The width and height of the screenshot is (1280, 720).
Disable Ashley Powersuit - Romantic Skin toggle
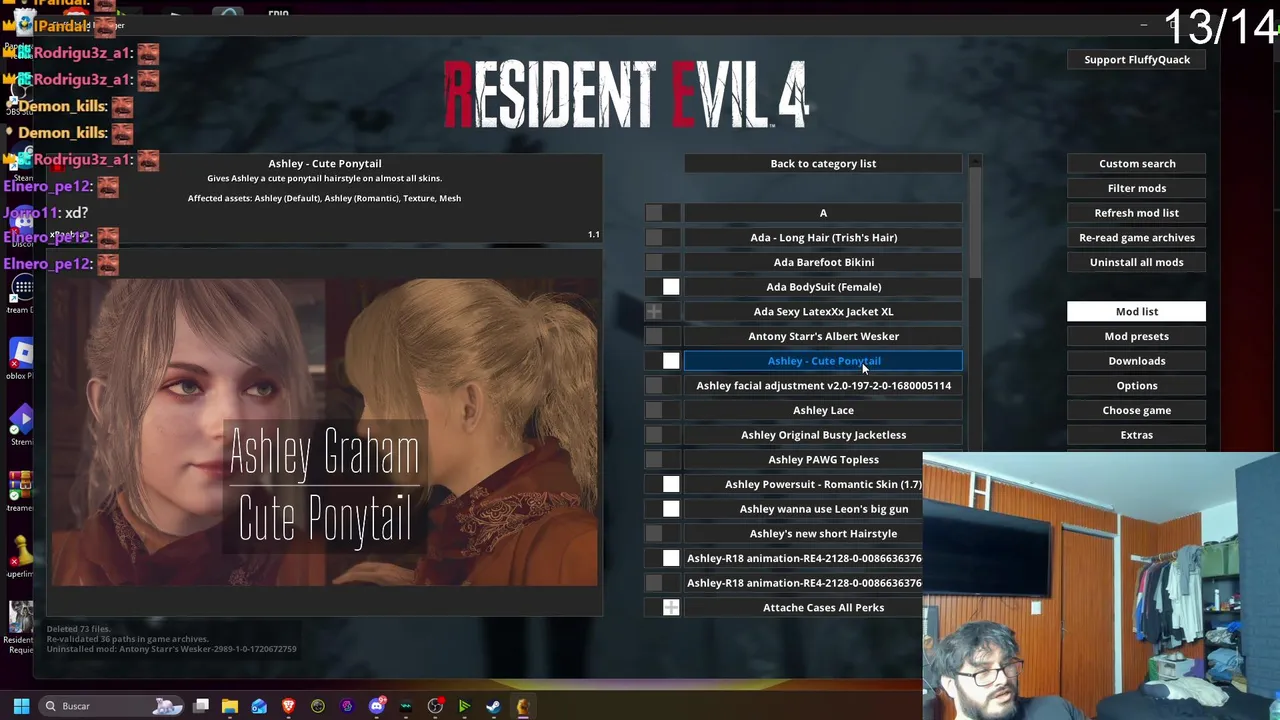(x=662, y=484)
